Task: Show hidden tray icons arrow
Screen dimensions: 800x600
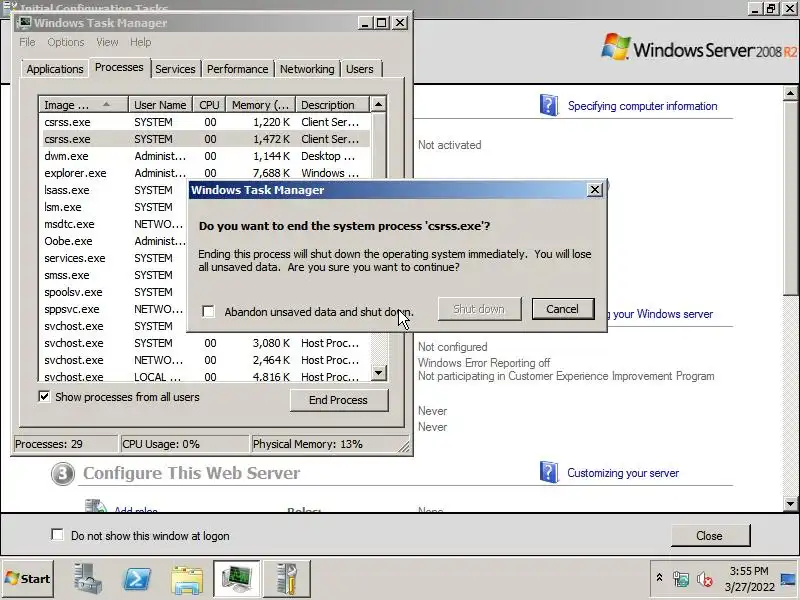Action: tap(659, 578)
